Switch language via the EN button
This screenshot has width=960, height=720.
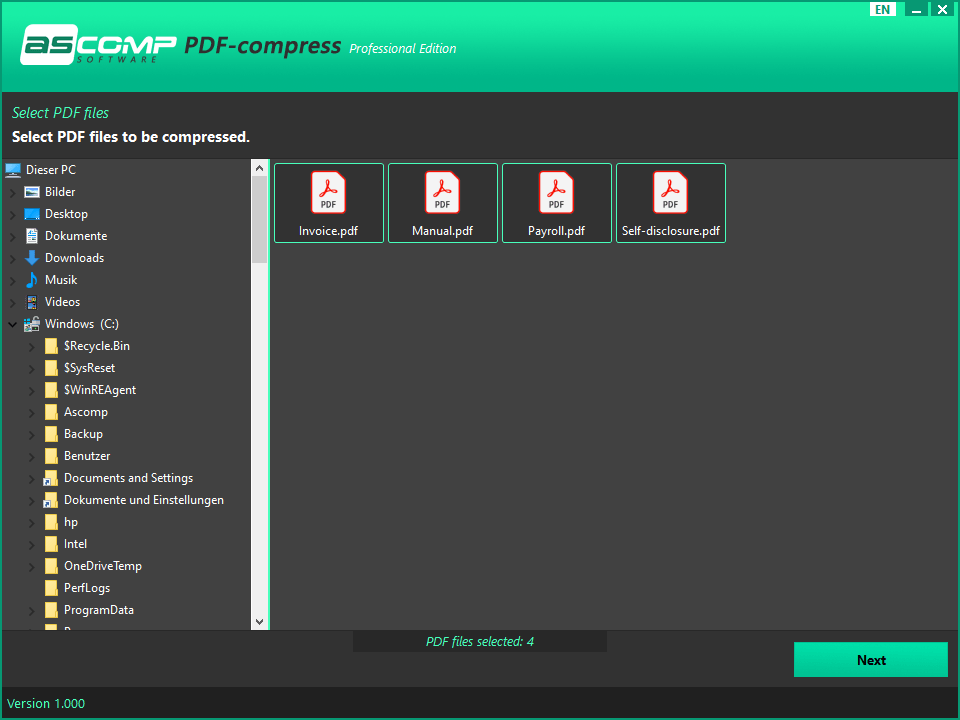[x=882, y=9]
